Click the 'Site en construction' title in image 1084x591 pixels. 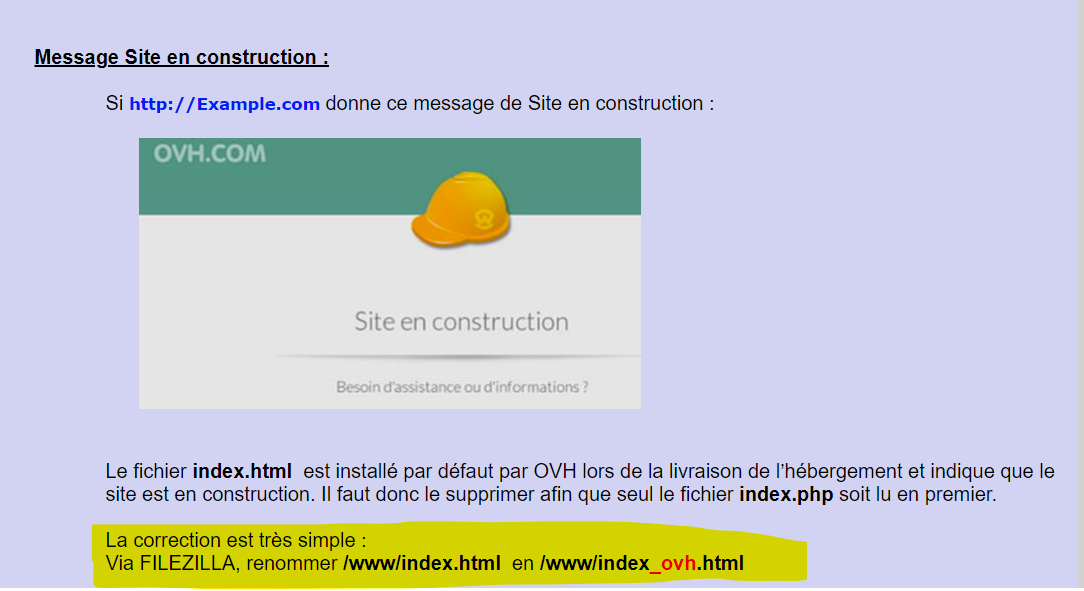point(461,322)
